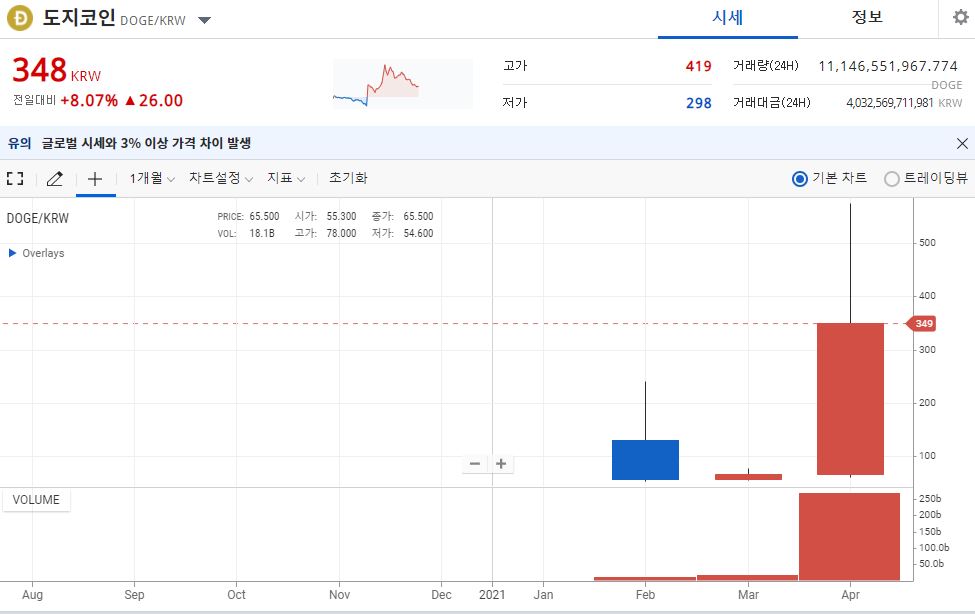Toggle fullscreen chart icon

[15, 179]
